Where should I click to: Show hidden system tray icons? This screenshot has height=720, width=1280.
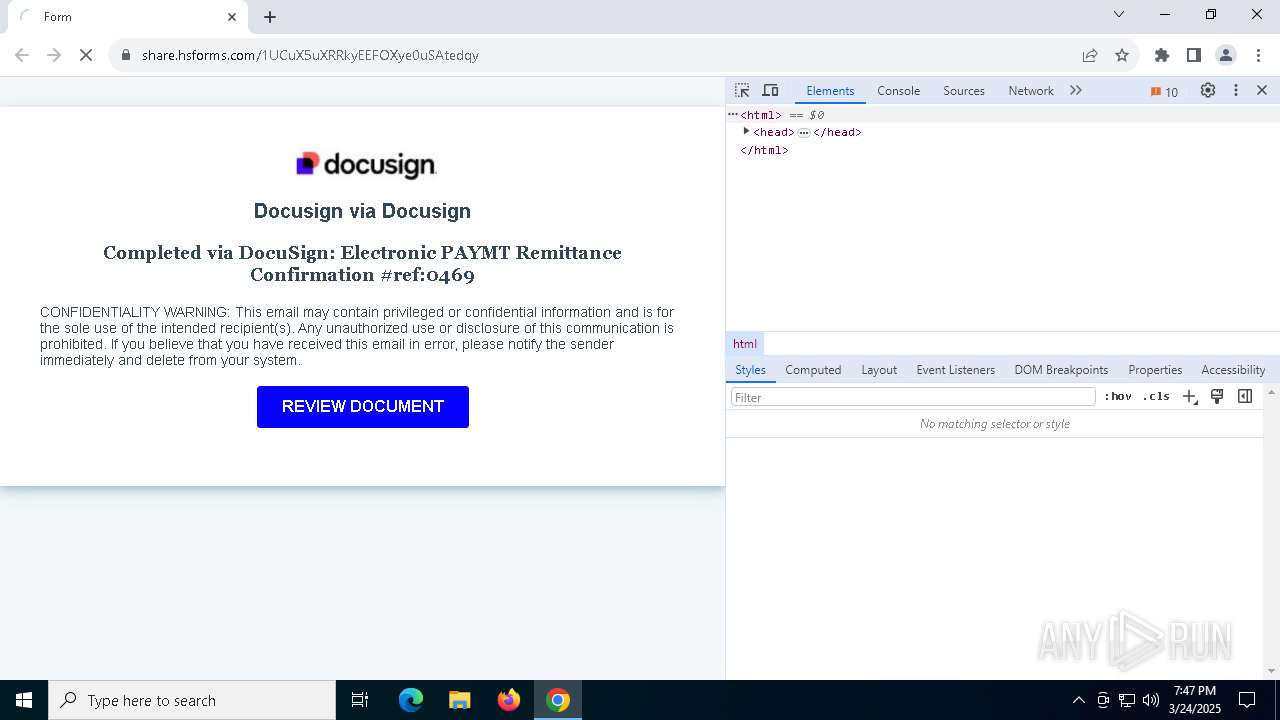pos(1078,700)
